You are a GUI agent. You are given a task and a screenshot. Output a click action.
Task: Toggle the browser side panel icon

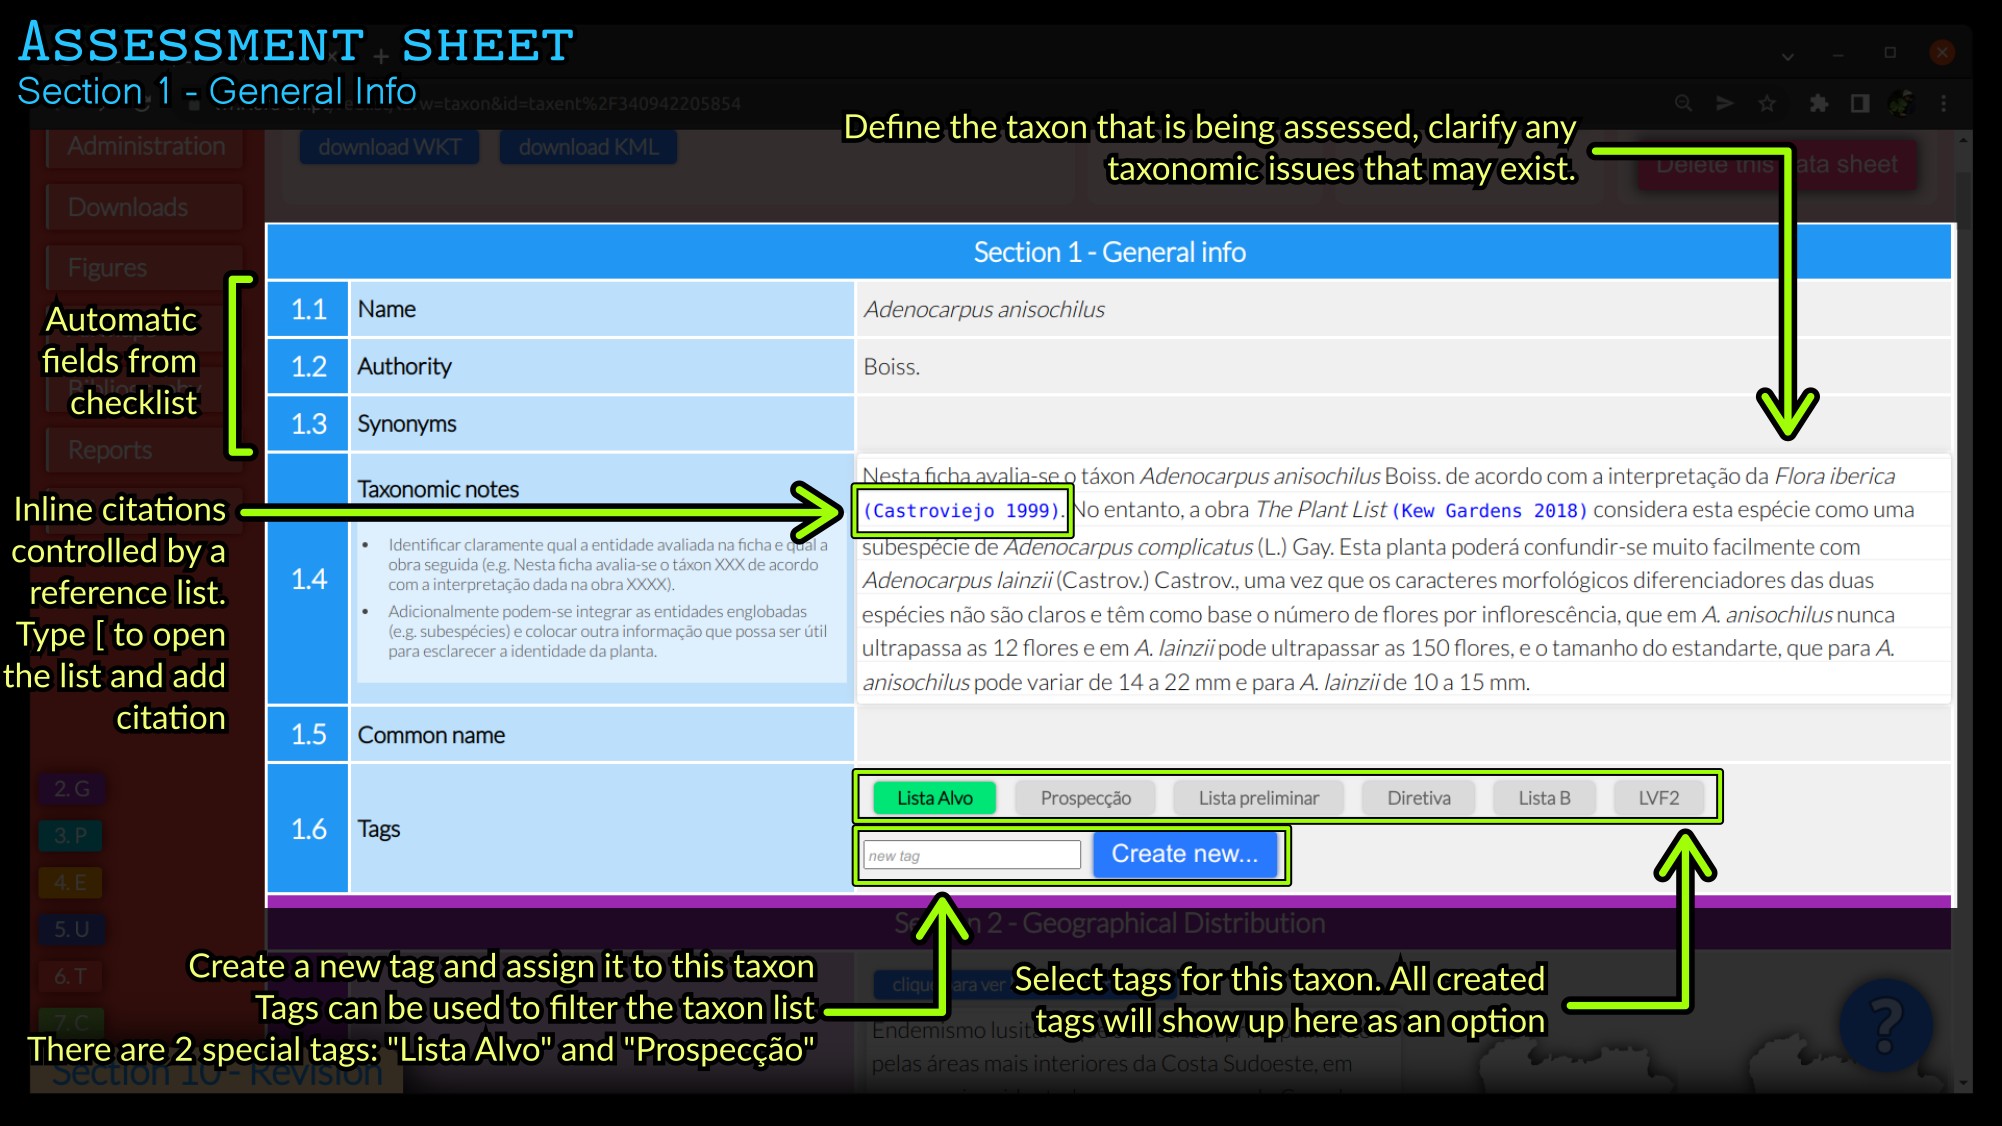pos(1860,103)
